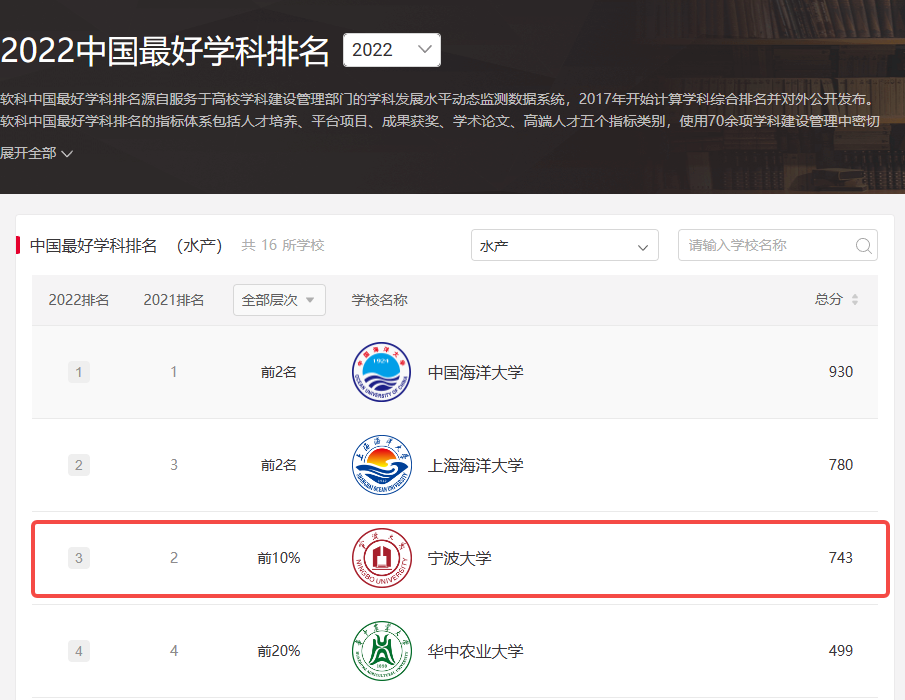Expand full description via 展开全部

pyautogui.click(x=36, y=154)
